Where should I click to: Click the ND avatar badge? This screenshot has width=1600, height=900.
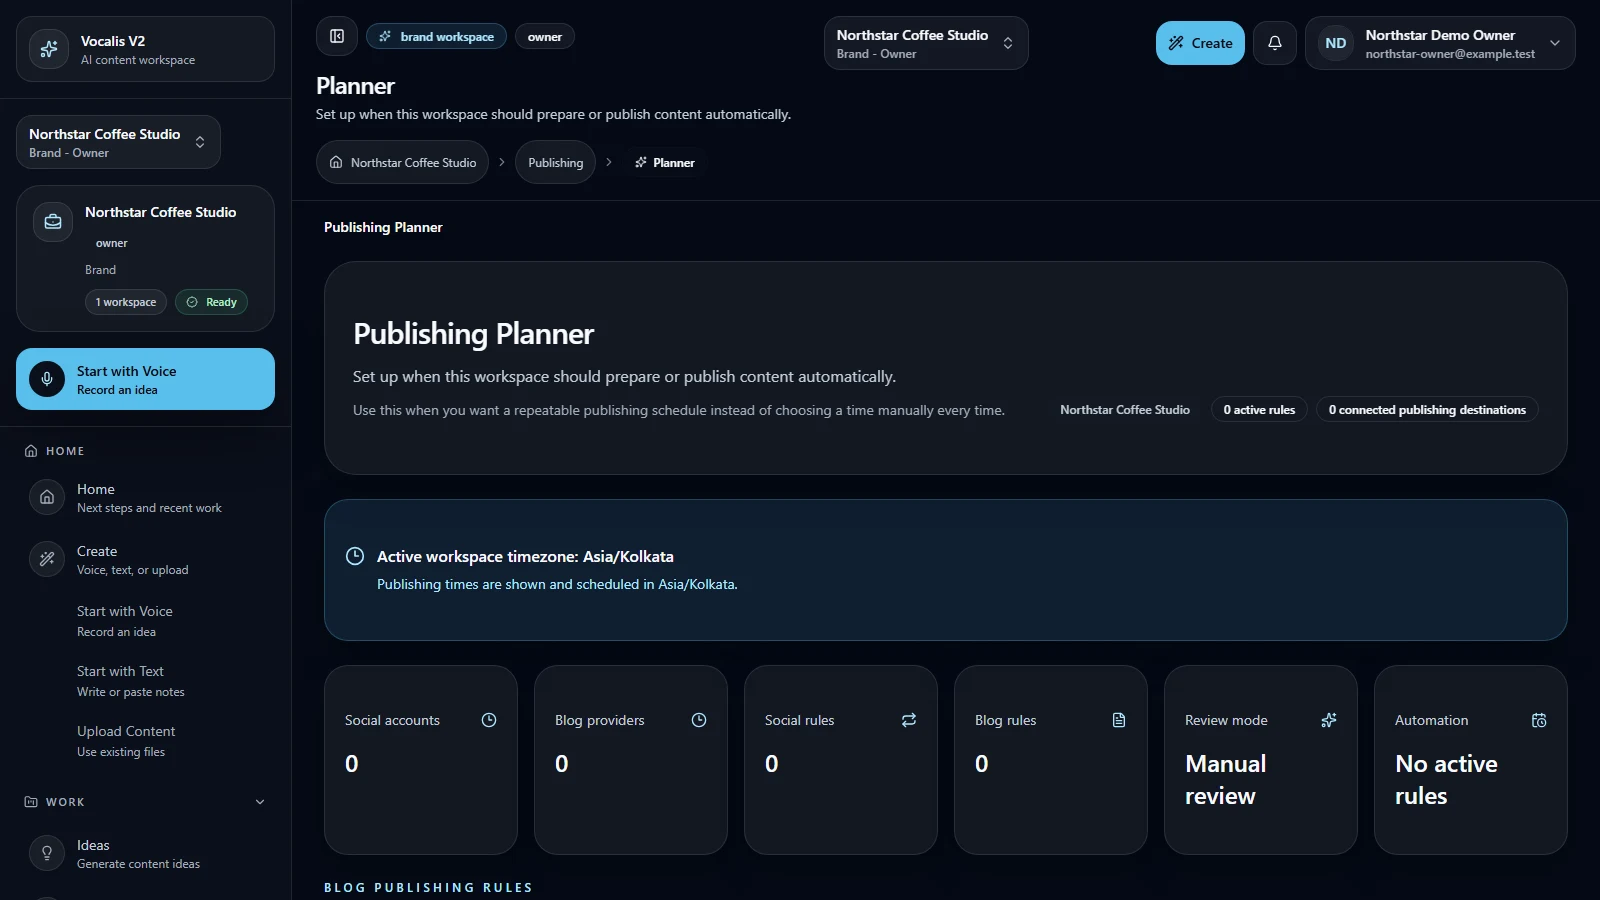pos(1336,43)
